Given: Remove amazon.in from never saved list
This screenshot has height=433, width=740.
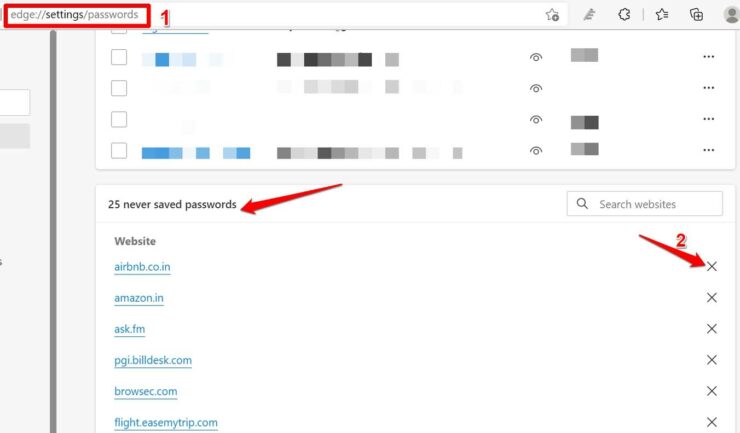Looking at the screenshot, I should [x=712, y=297].
